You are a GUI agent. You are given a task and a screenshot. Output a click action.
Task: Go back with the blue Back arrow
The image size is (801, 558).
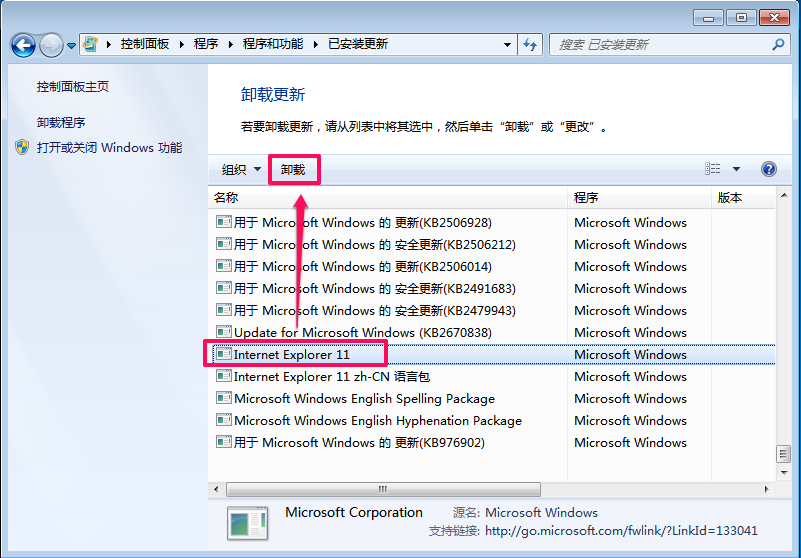23,45
